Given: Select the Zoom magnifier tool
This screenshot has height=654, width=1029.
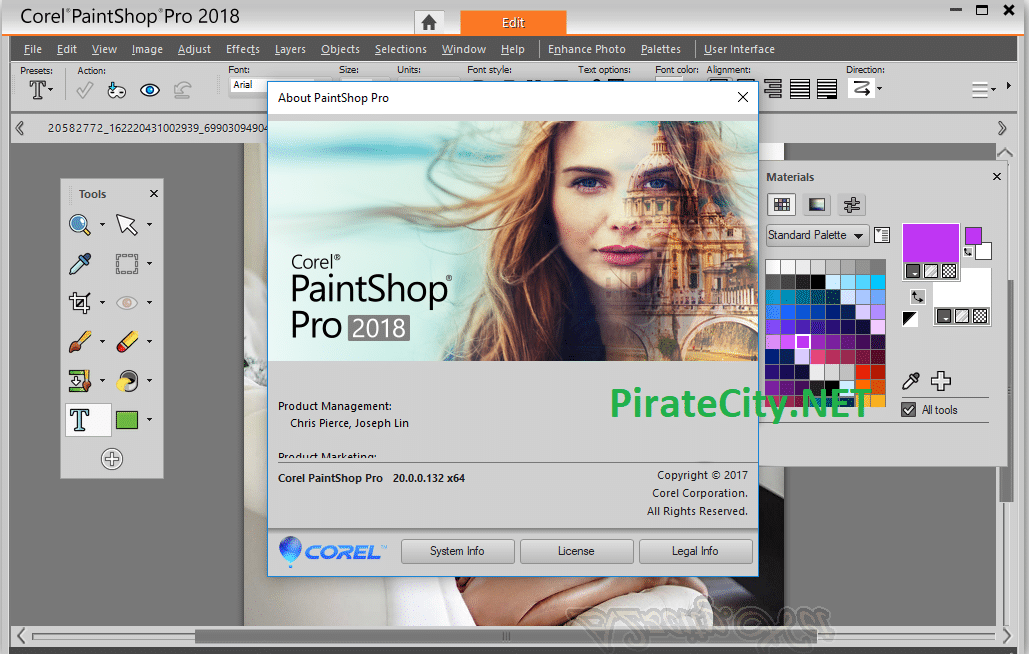Looking at the screenshot, I should 80,224.
